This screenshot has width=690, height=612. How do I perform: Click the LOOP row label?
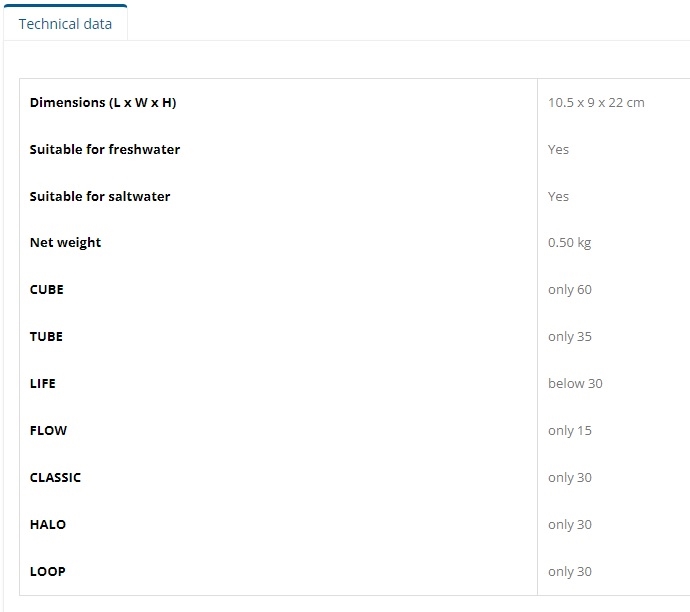point(48,572)
